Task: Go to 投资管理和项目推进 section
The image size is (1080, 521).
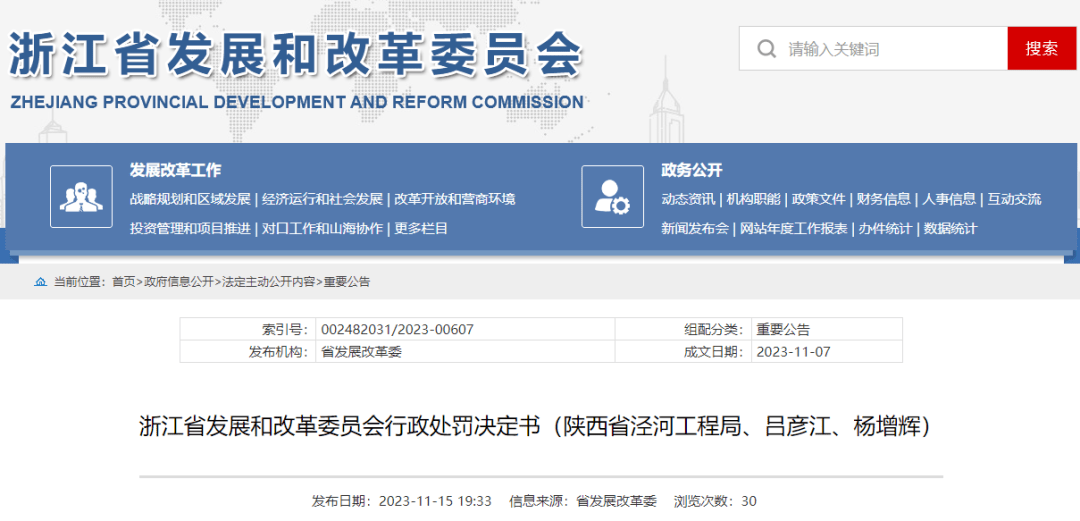Action: click(190, 228)
